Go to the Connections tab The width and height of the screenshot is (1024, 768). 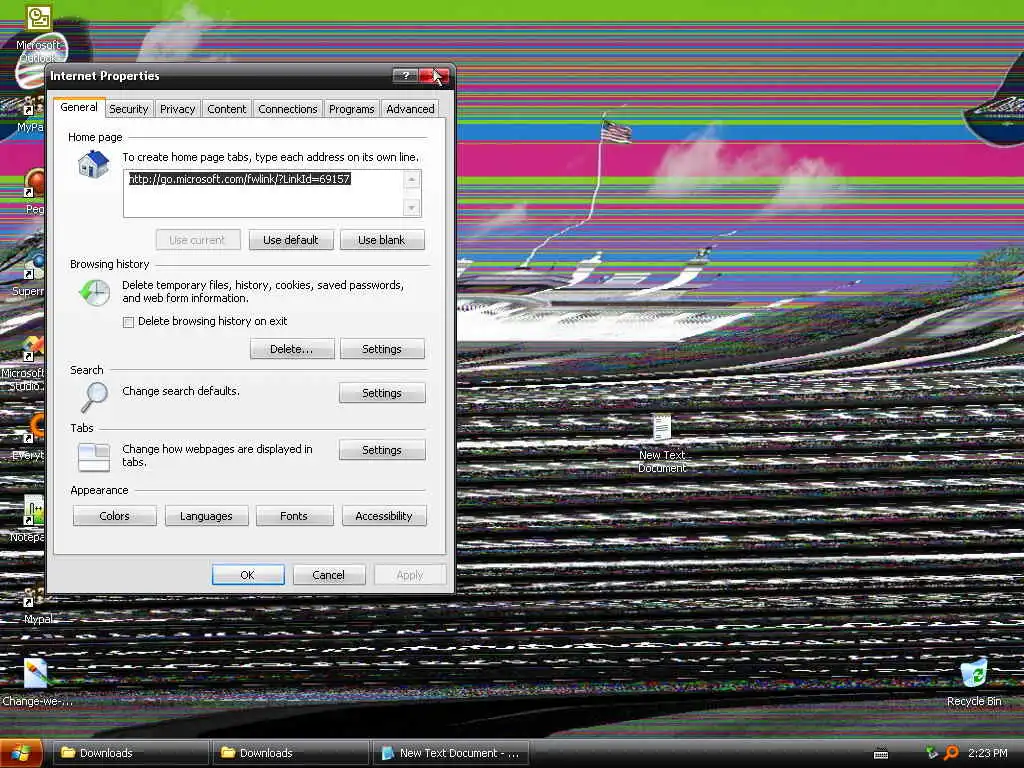click(287, 109)
